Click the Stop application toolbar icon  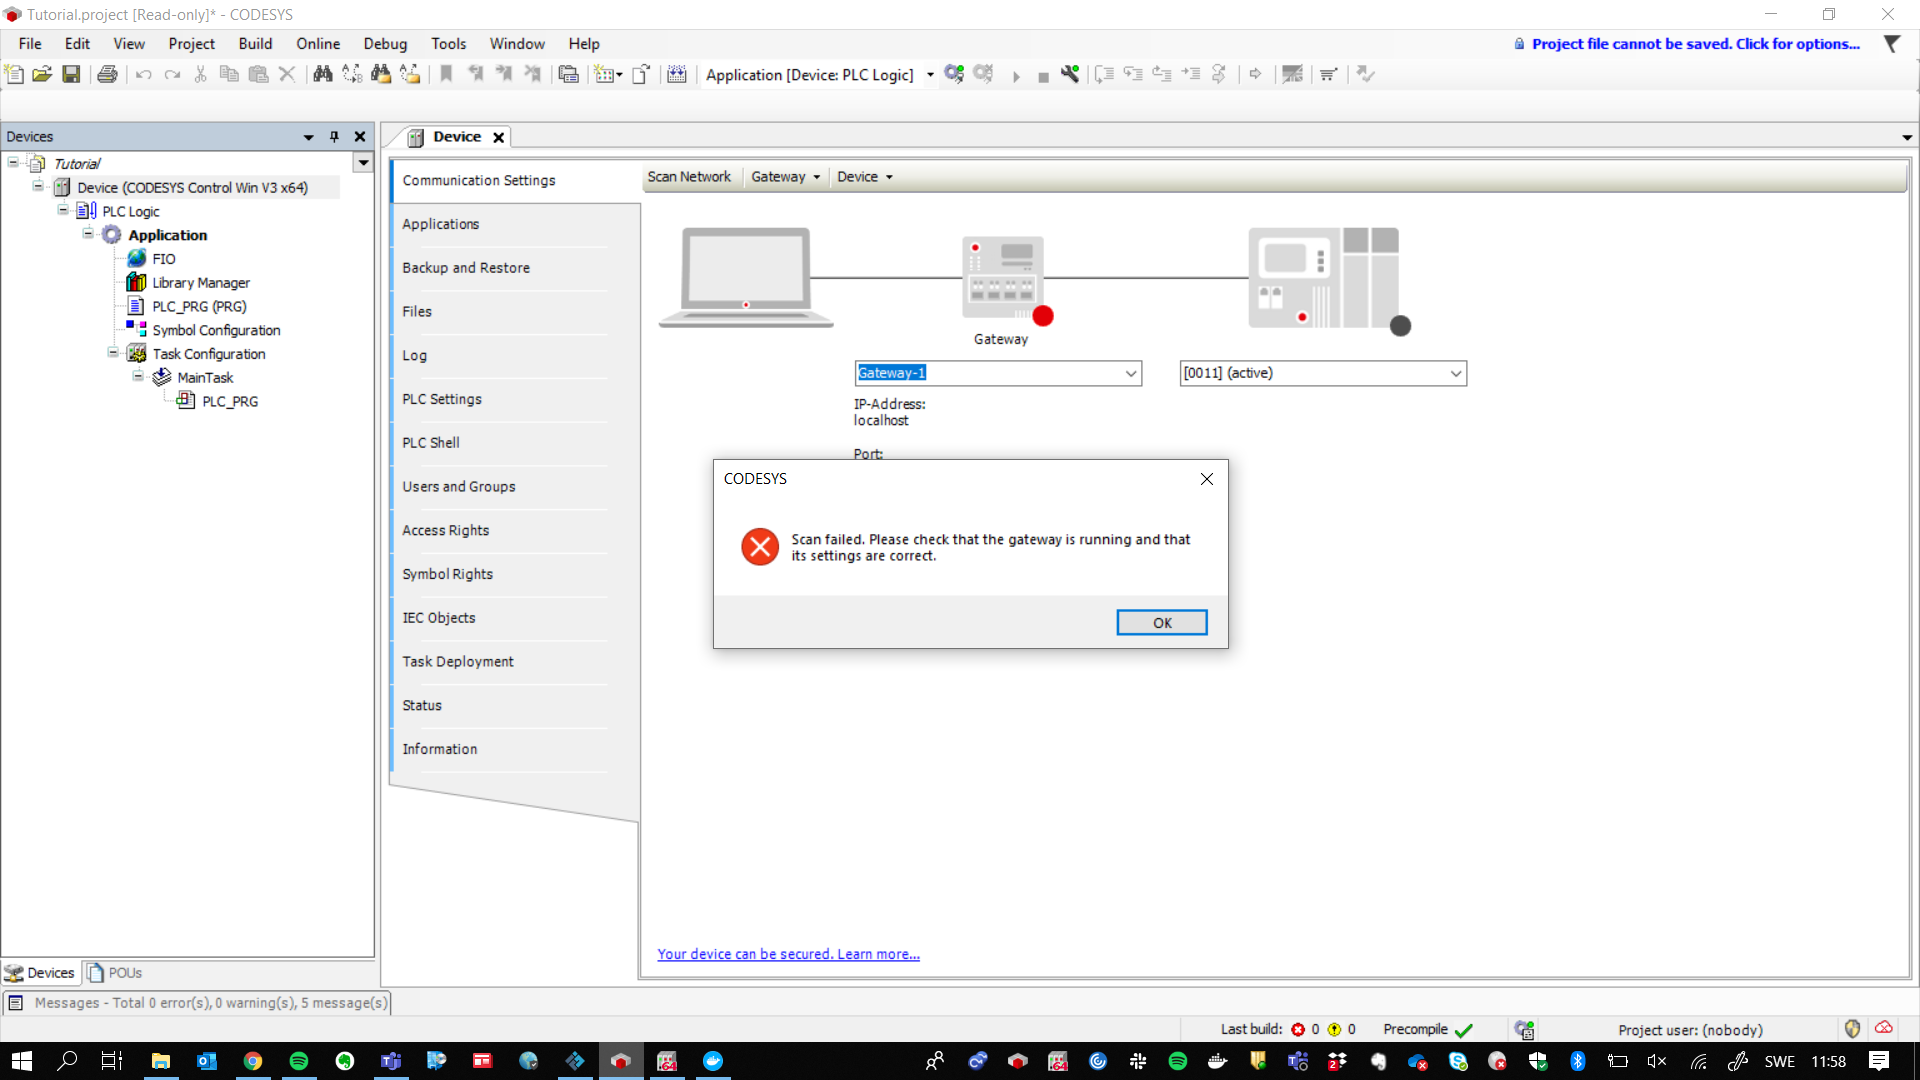point(1043,77)
